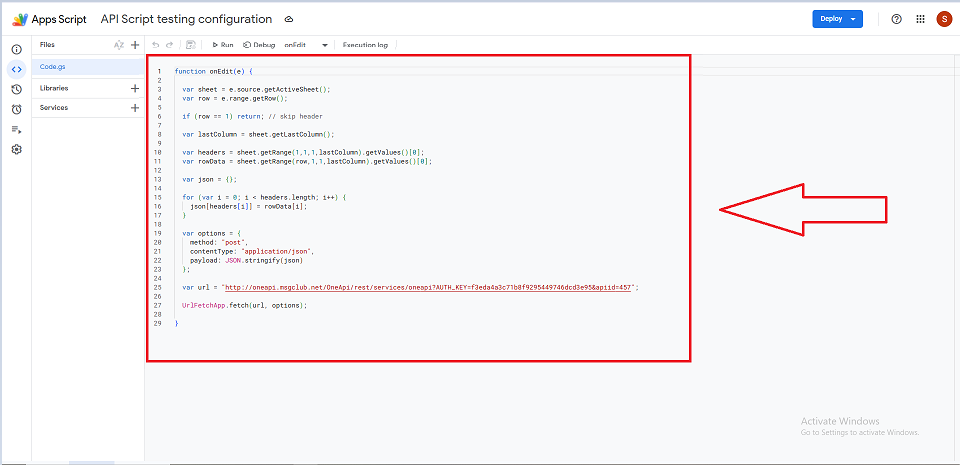Add a service using the plus button
The width and height of the screenshot is (960, 465).
pos(135,108)
